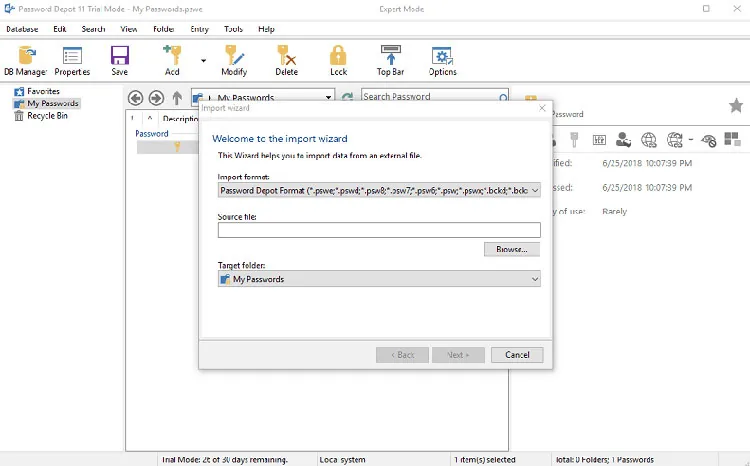This screenshot has width=750, height=466.
Task: Open the Folder menu
Action: (164, 29)
